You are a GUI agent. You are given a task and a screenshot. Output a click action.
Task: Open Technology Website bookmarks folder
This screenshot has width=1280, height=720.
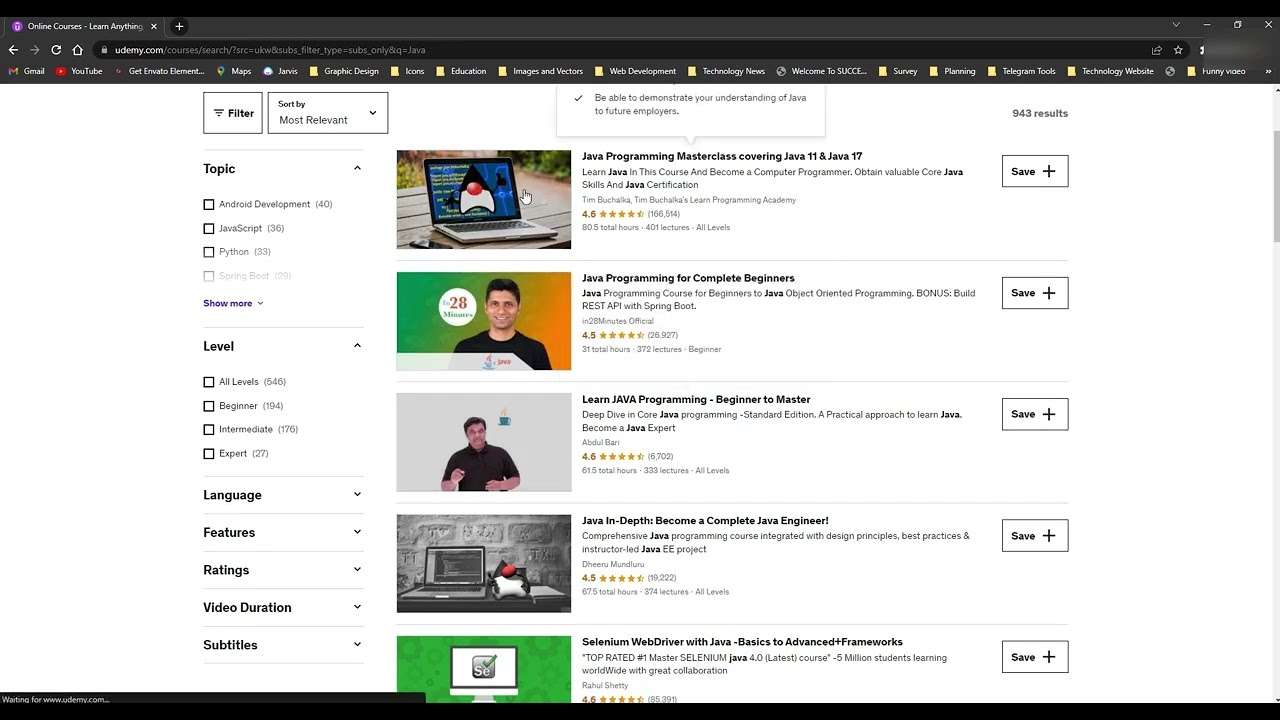(x=1110, y=71)
